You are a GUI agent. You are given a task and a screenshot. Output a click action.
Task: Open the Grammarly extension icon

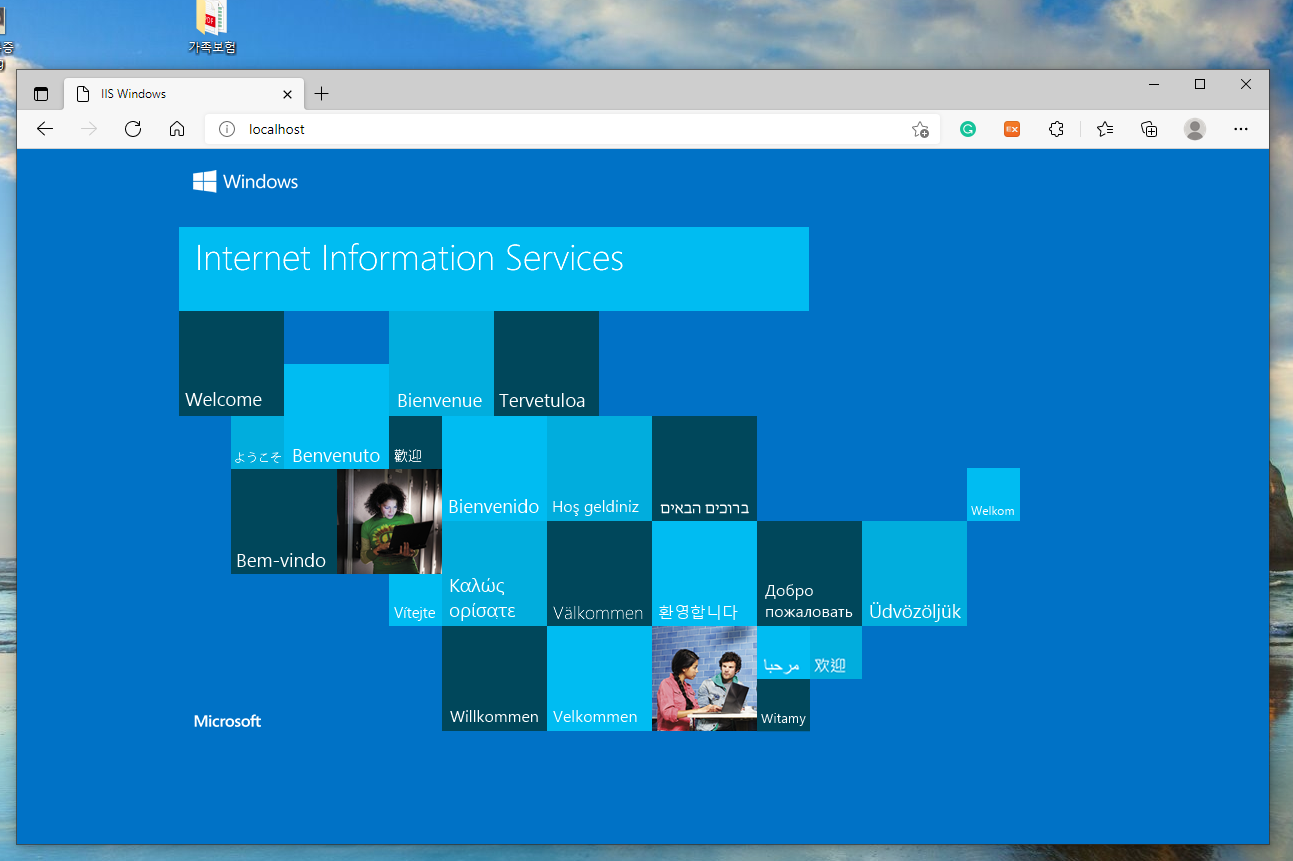[x=968, y=129]
